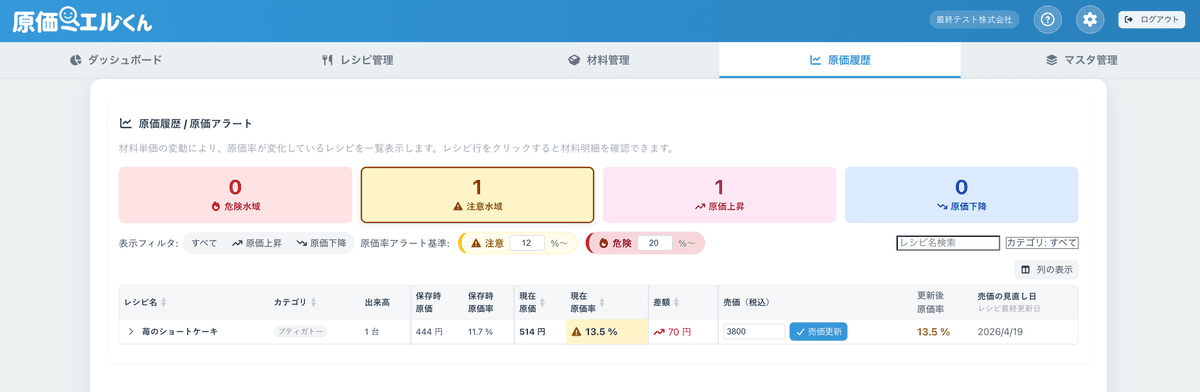Viewport: 1200px width, 392px height.
Task: Select the 原価下降 summary card
Action: point(961,195)
